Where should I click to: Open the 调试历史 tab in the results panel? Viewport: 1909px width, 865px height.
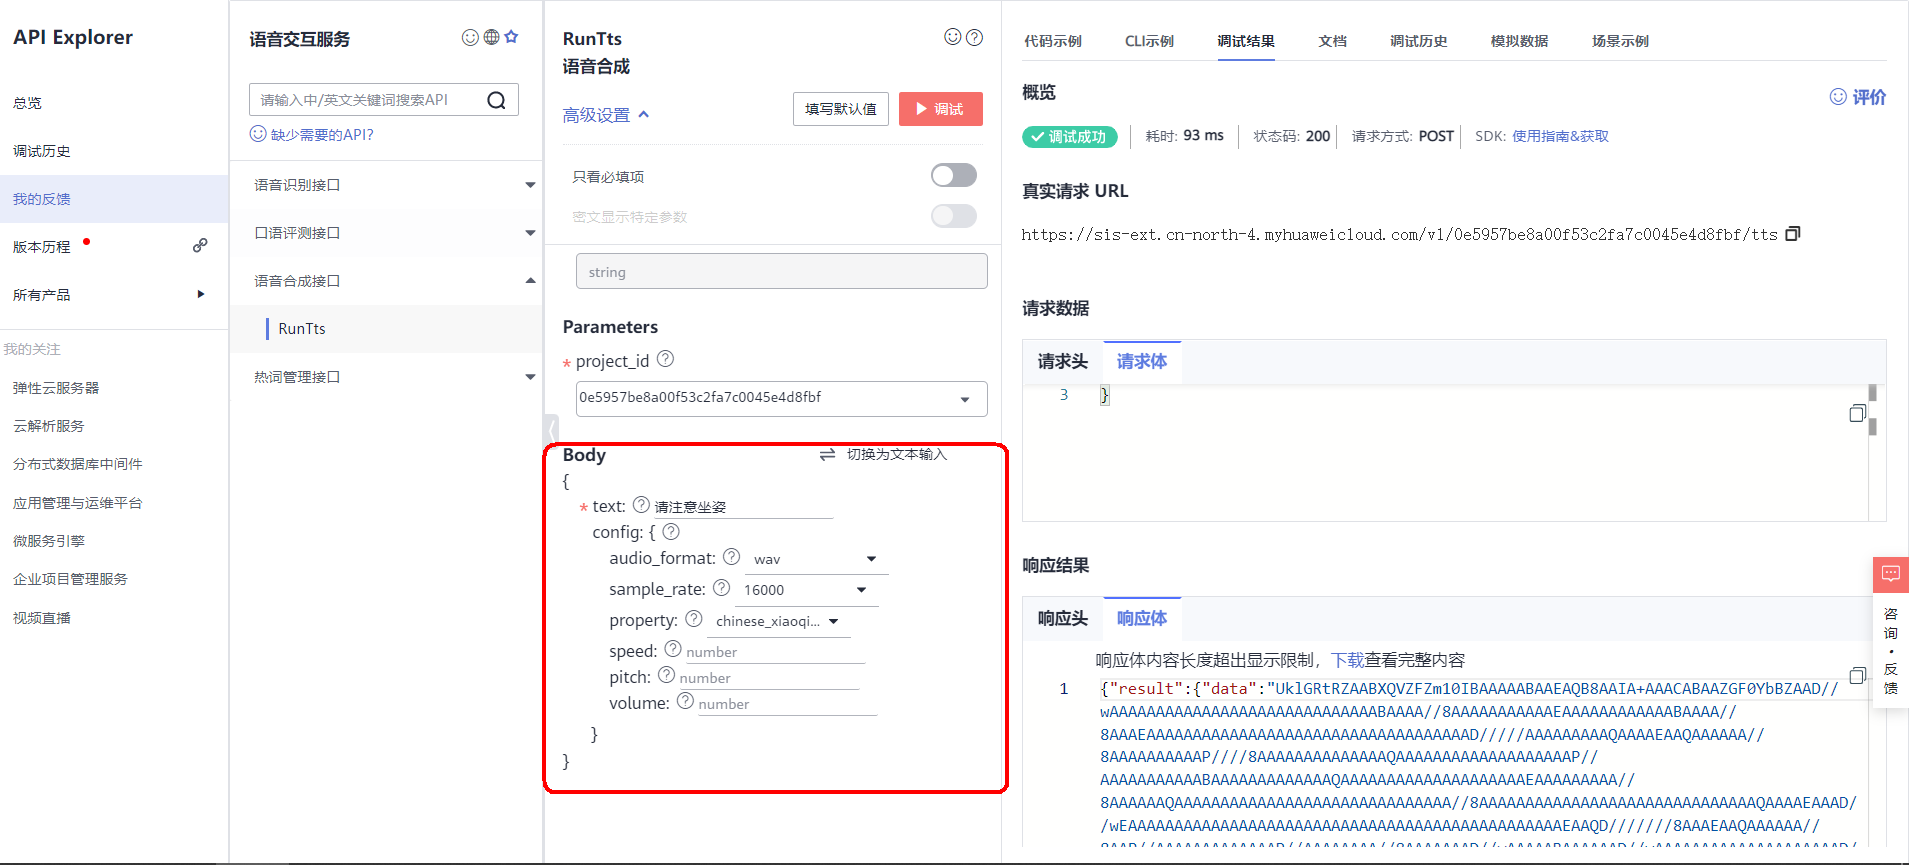1418,41
